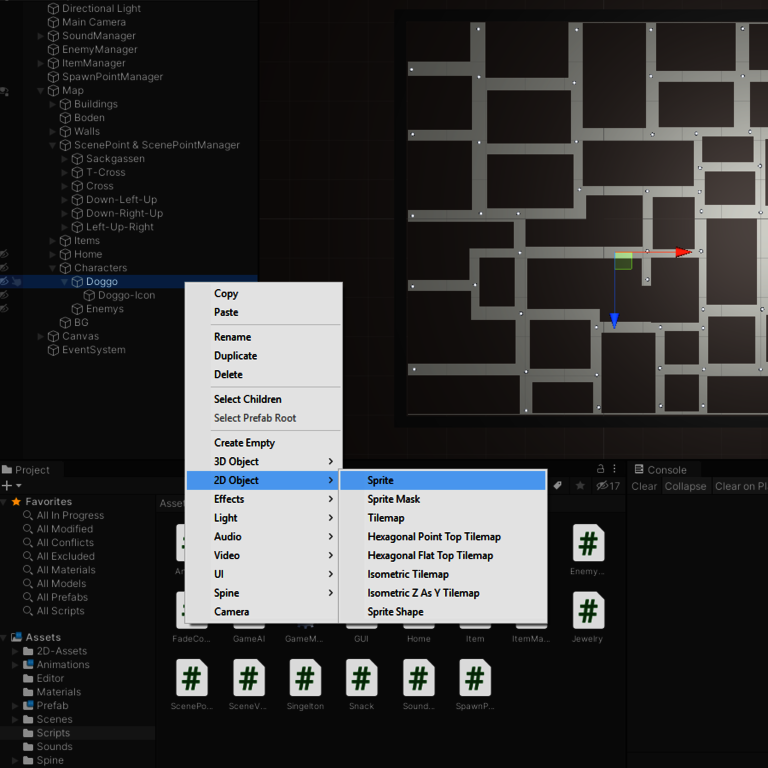Viewport: 768px width, 768px height.
Task: Expand the 2D-Assets folder
Action: [x=15, y=651]
